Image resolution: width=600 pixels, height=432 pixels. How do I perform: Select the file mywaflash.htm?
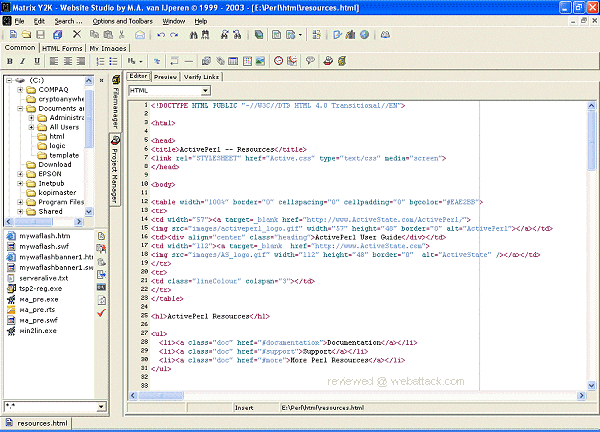point(45,236)
